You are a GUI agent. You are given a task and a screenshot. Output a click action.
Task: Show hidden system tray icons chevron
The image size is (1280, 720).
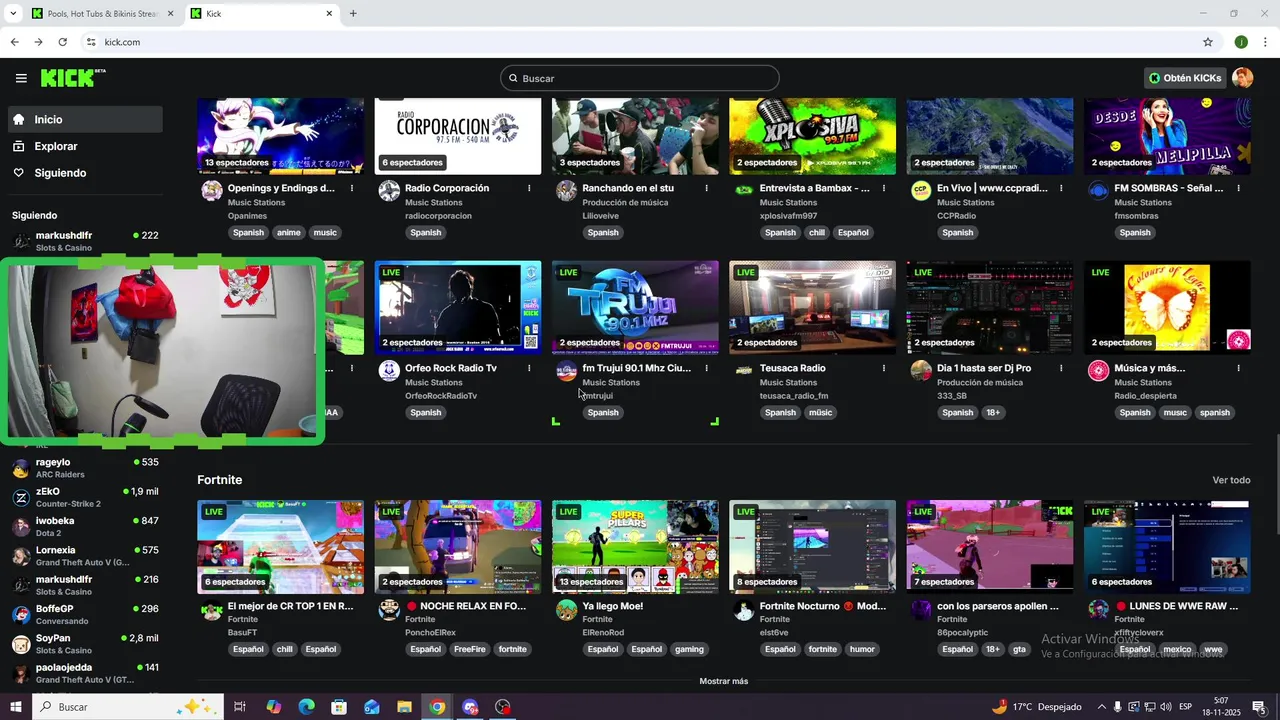1101,707
